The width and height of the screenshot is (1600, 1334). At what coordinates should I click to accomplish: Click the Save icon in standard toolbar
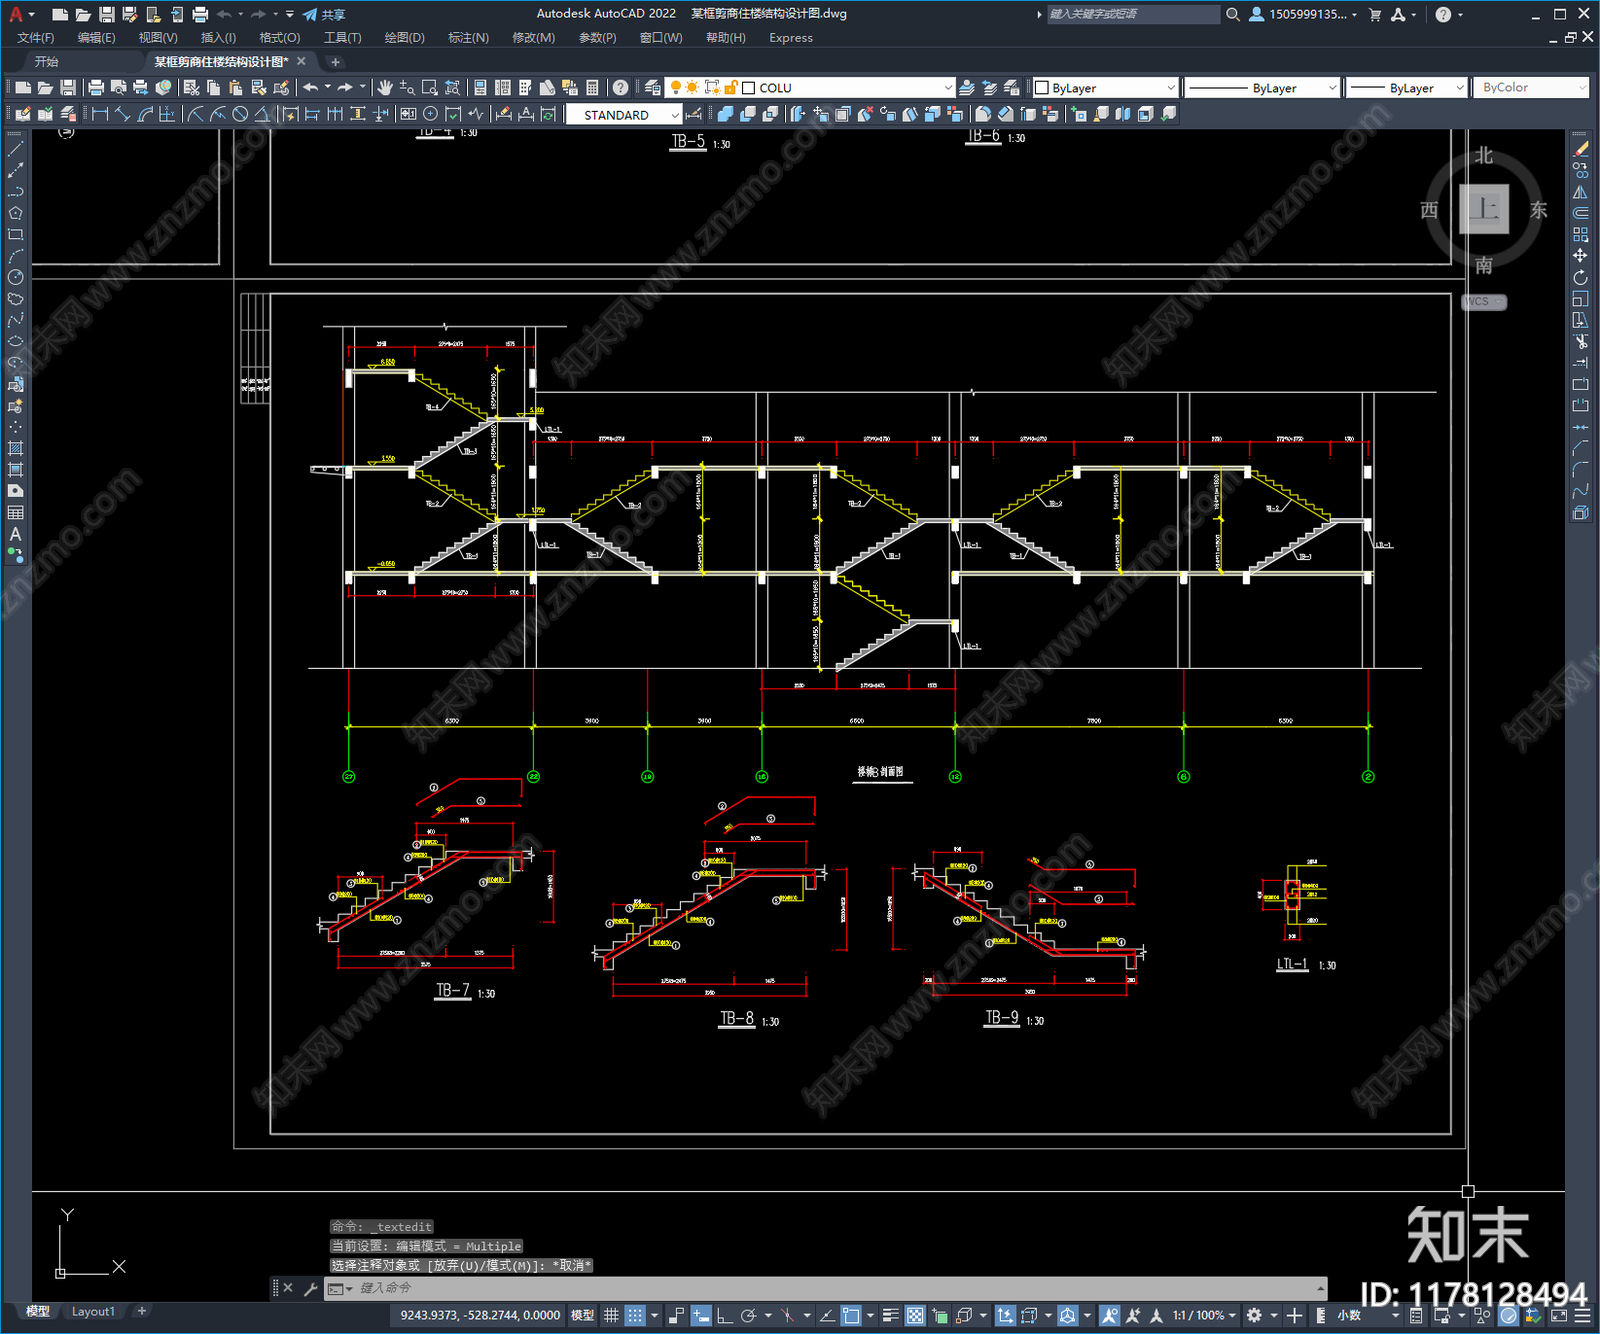pos(67,88)
